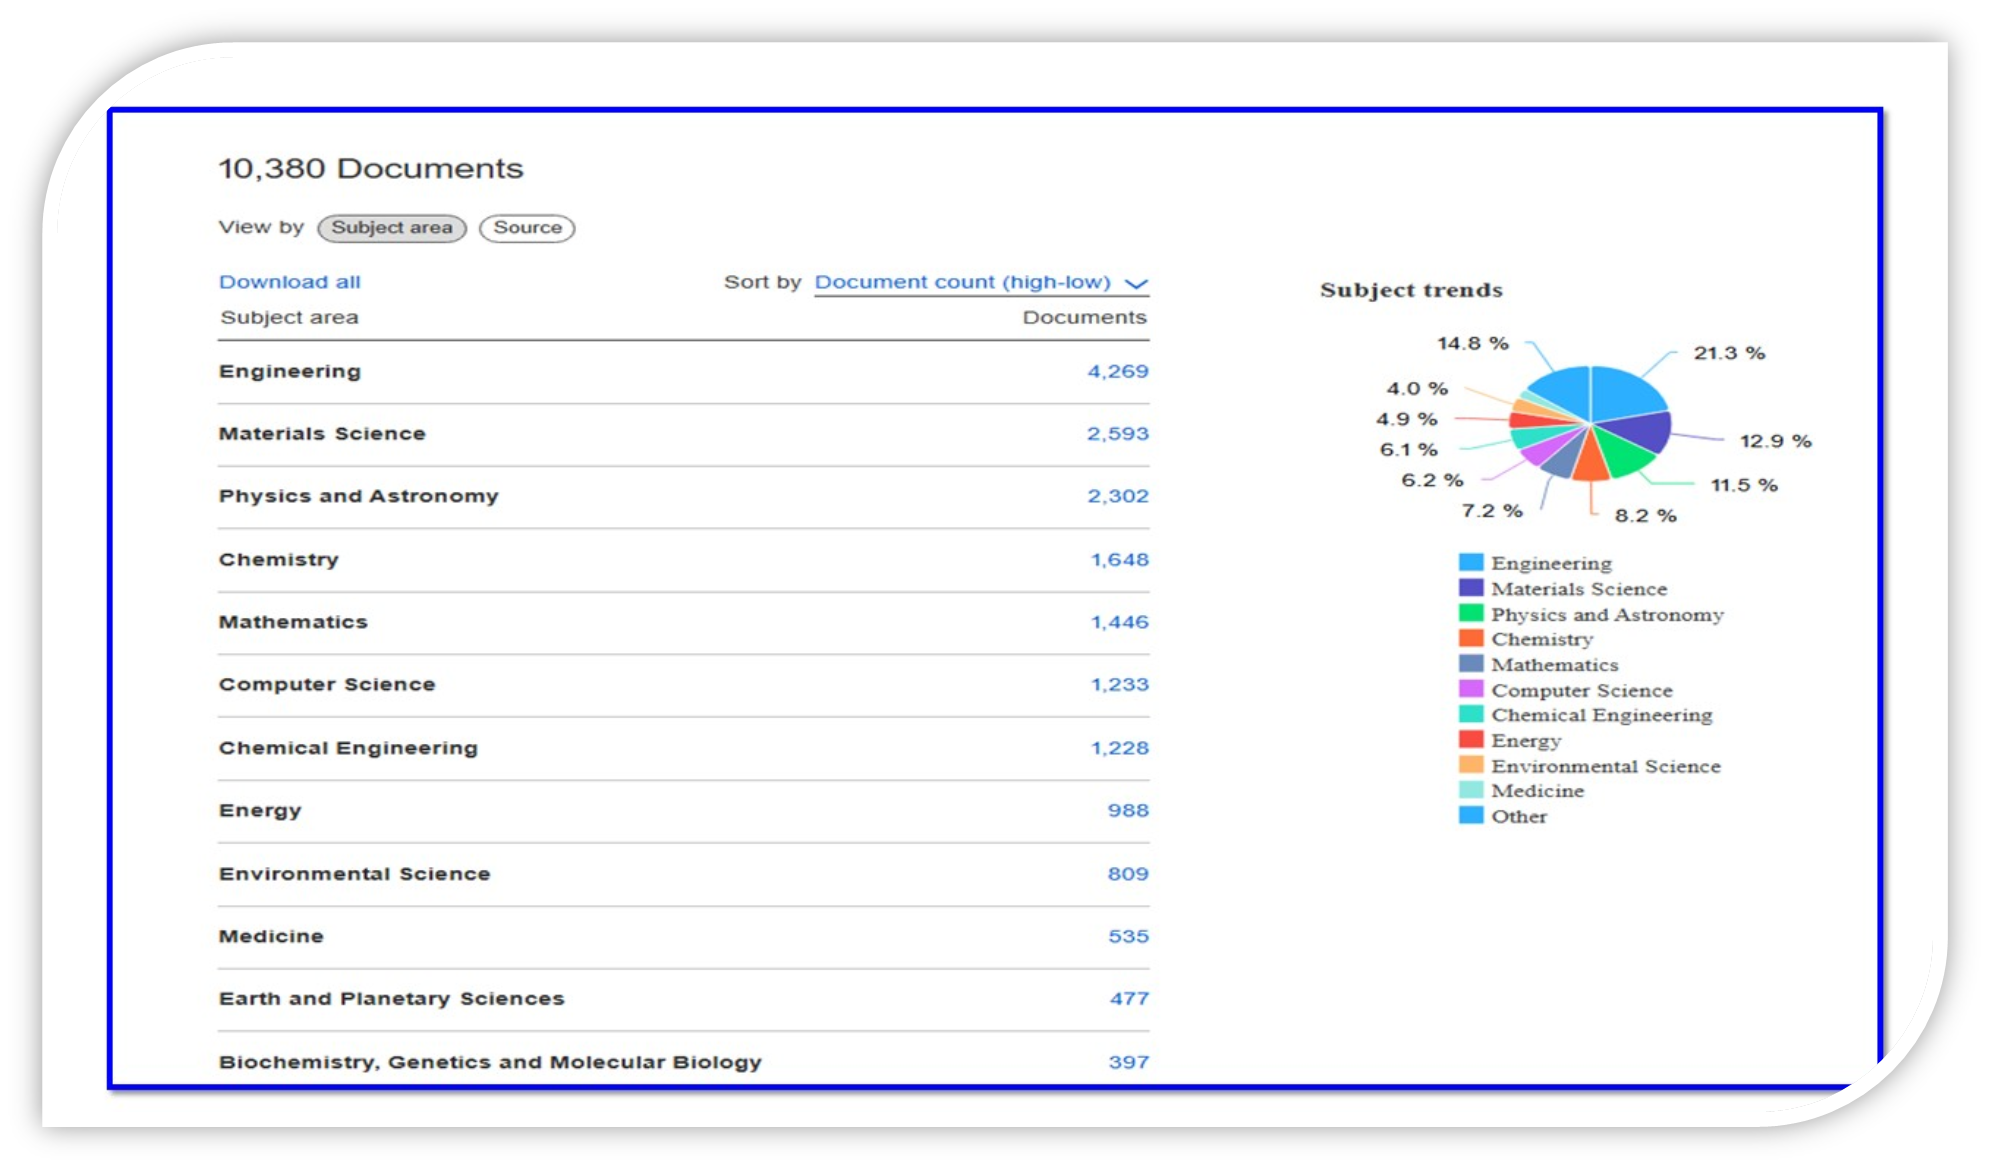Click the Engineering legend color swatch

tap(1470, 562)
